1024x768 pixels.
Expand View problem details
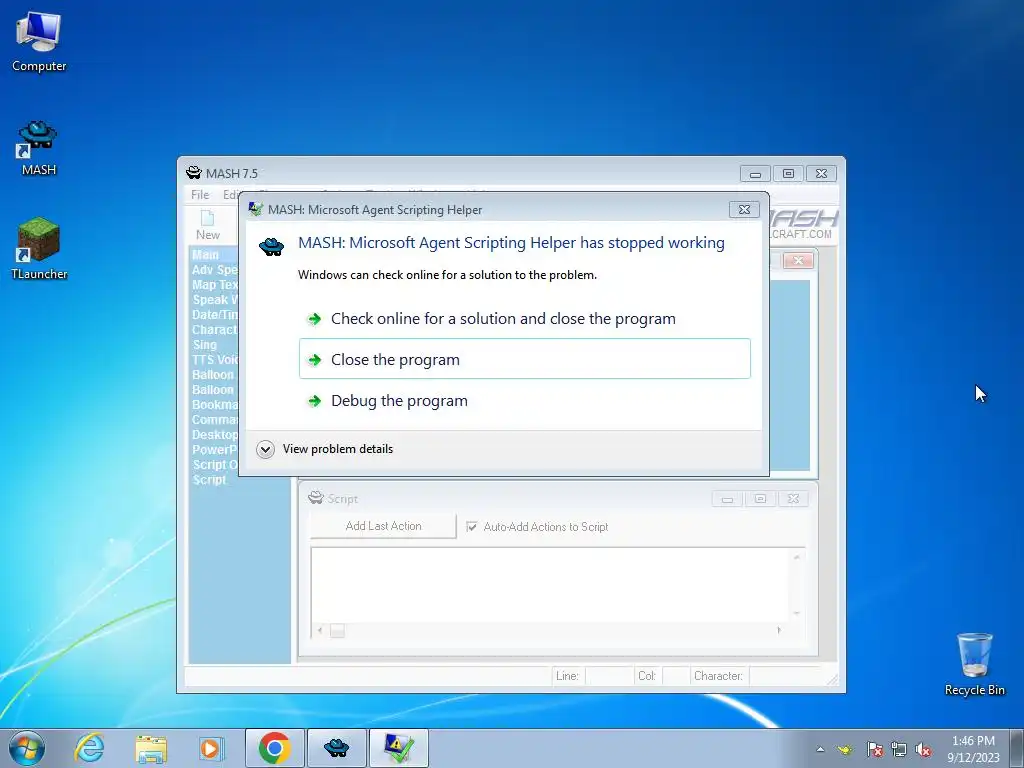tap(325, 449)
